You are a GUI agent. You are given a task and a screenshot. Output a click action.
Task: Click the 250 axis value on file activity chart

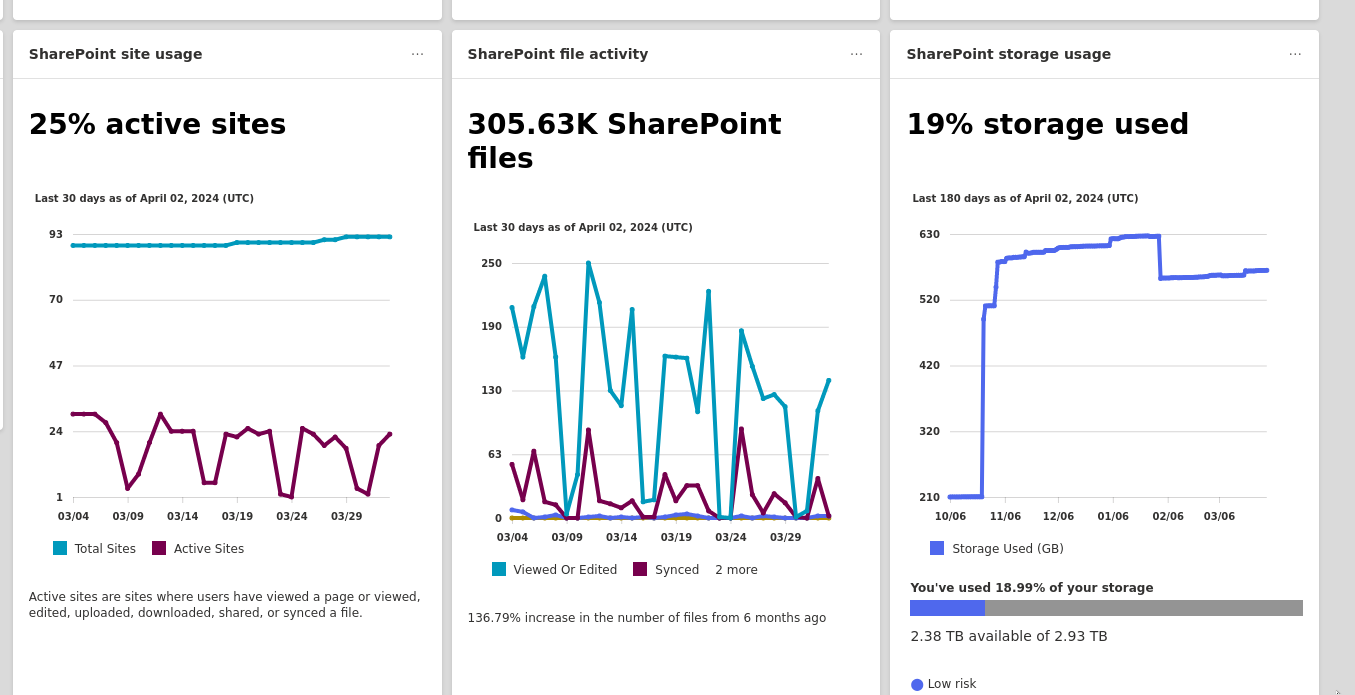coord(492,264)
